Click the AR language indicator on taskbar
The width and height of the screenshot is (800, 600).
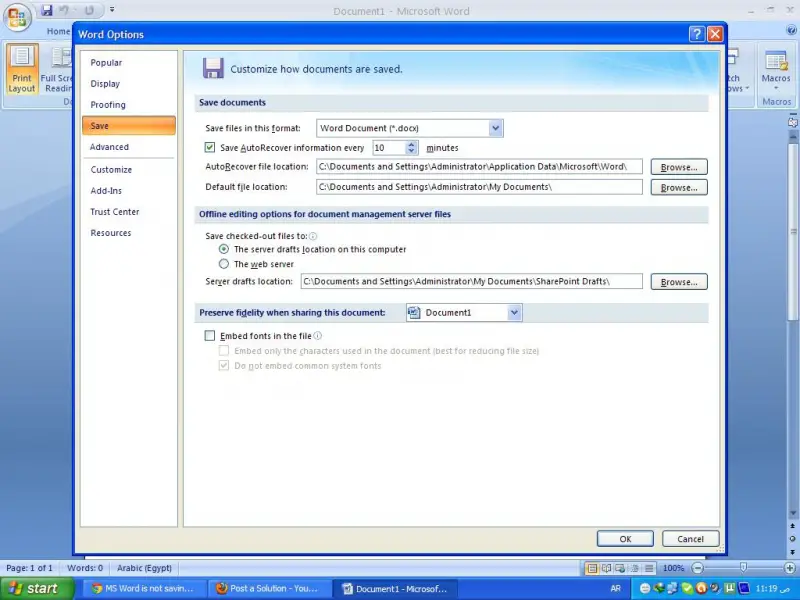[x=615, y=588]
